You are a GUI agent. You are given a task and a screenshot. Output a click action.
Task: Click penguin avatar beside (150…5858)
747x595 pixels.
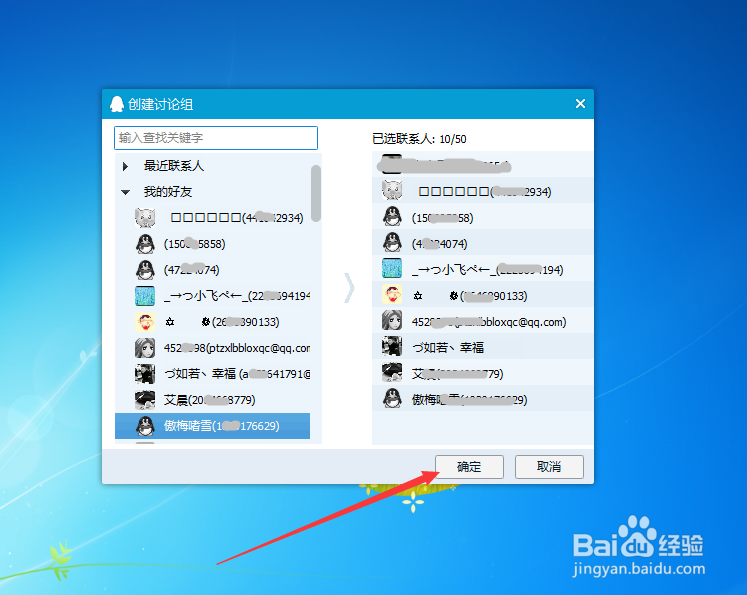(x=145, y=244)
